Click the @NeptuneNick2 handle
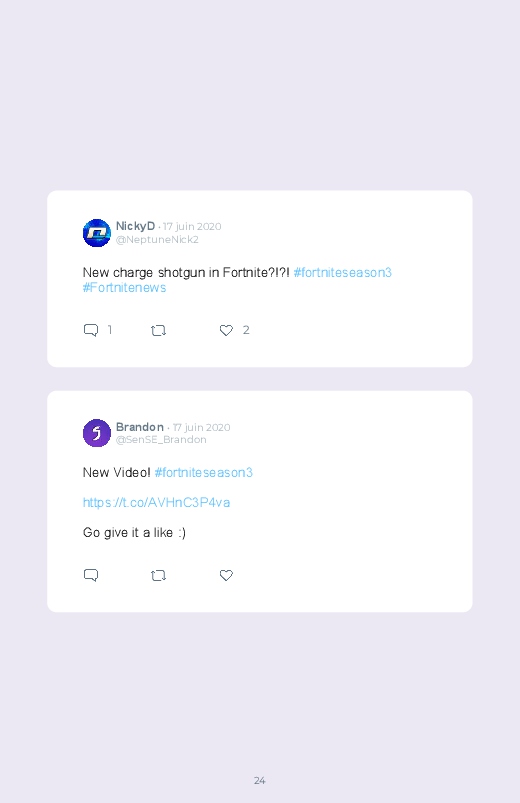The width and height of the screenshot is (520, 803). coord(157,240)
